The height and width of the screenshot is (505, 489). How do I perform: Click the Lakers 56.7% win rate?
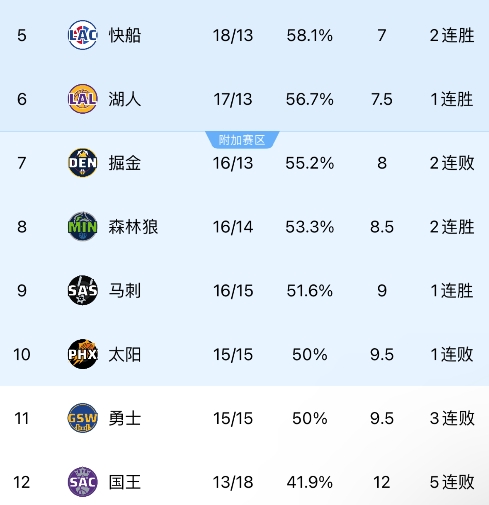point(309,99)
